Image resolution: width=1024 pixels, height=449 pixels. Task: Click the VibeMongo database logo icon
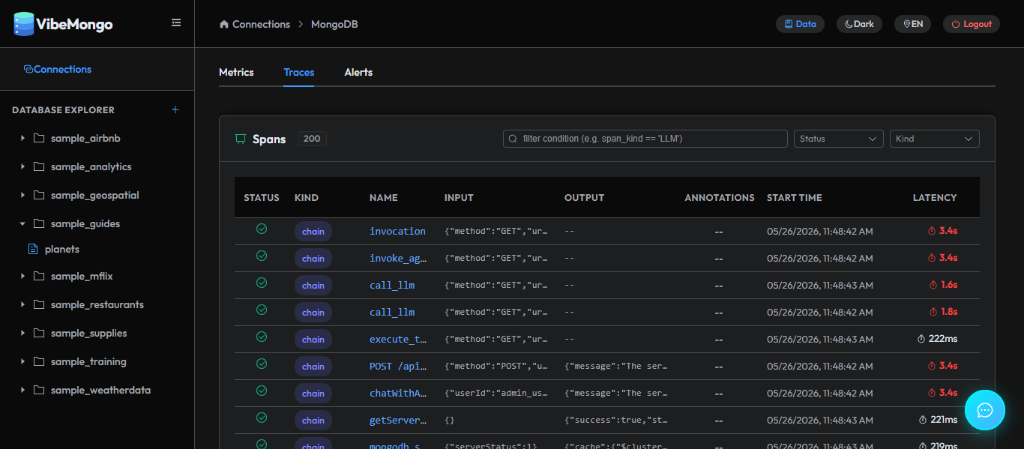pos(24,23)
